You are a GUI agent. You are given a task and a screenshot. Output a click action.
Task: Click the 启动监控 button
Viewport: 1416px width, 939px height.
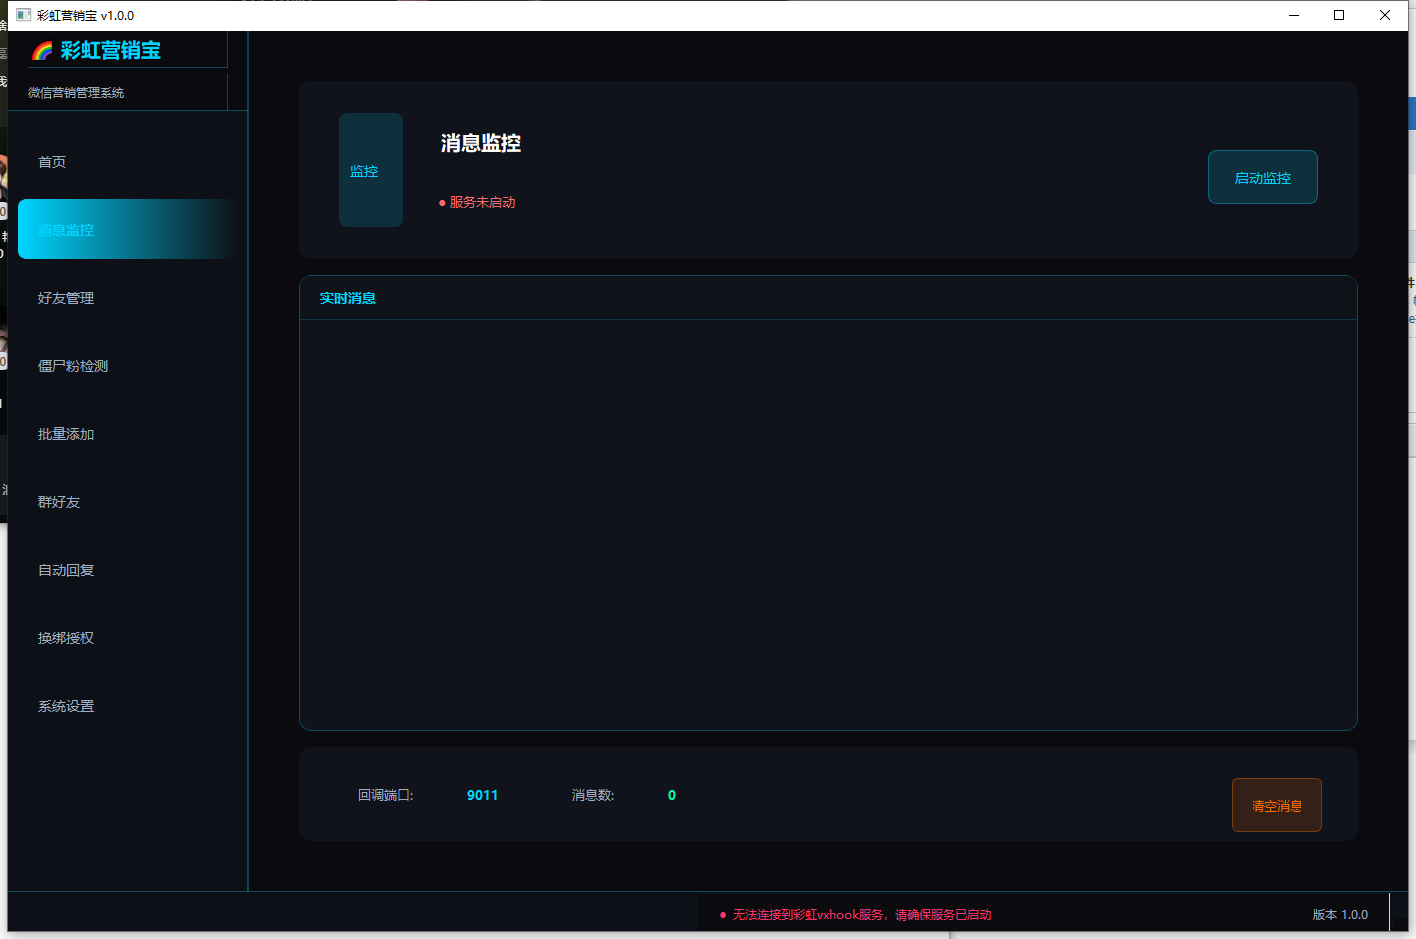tap(1263, 177)
